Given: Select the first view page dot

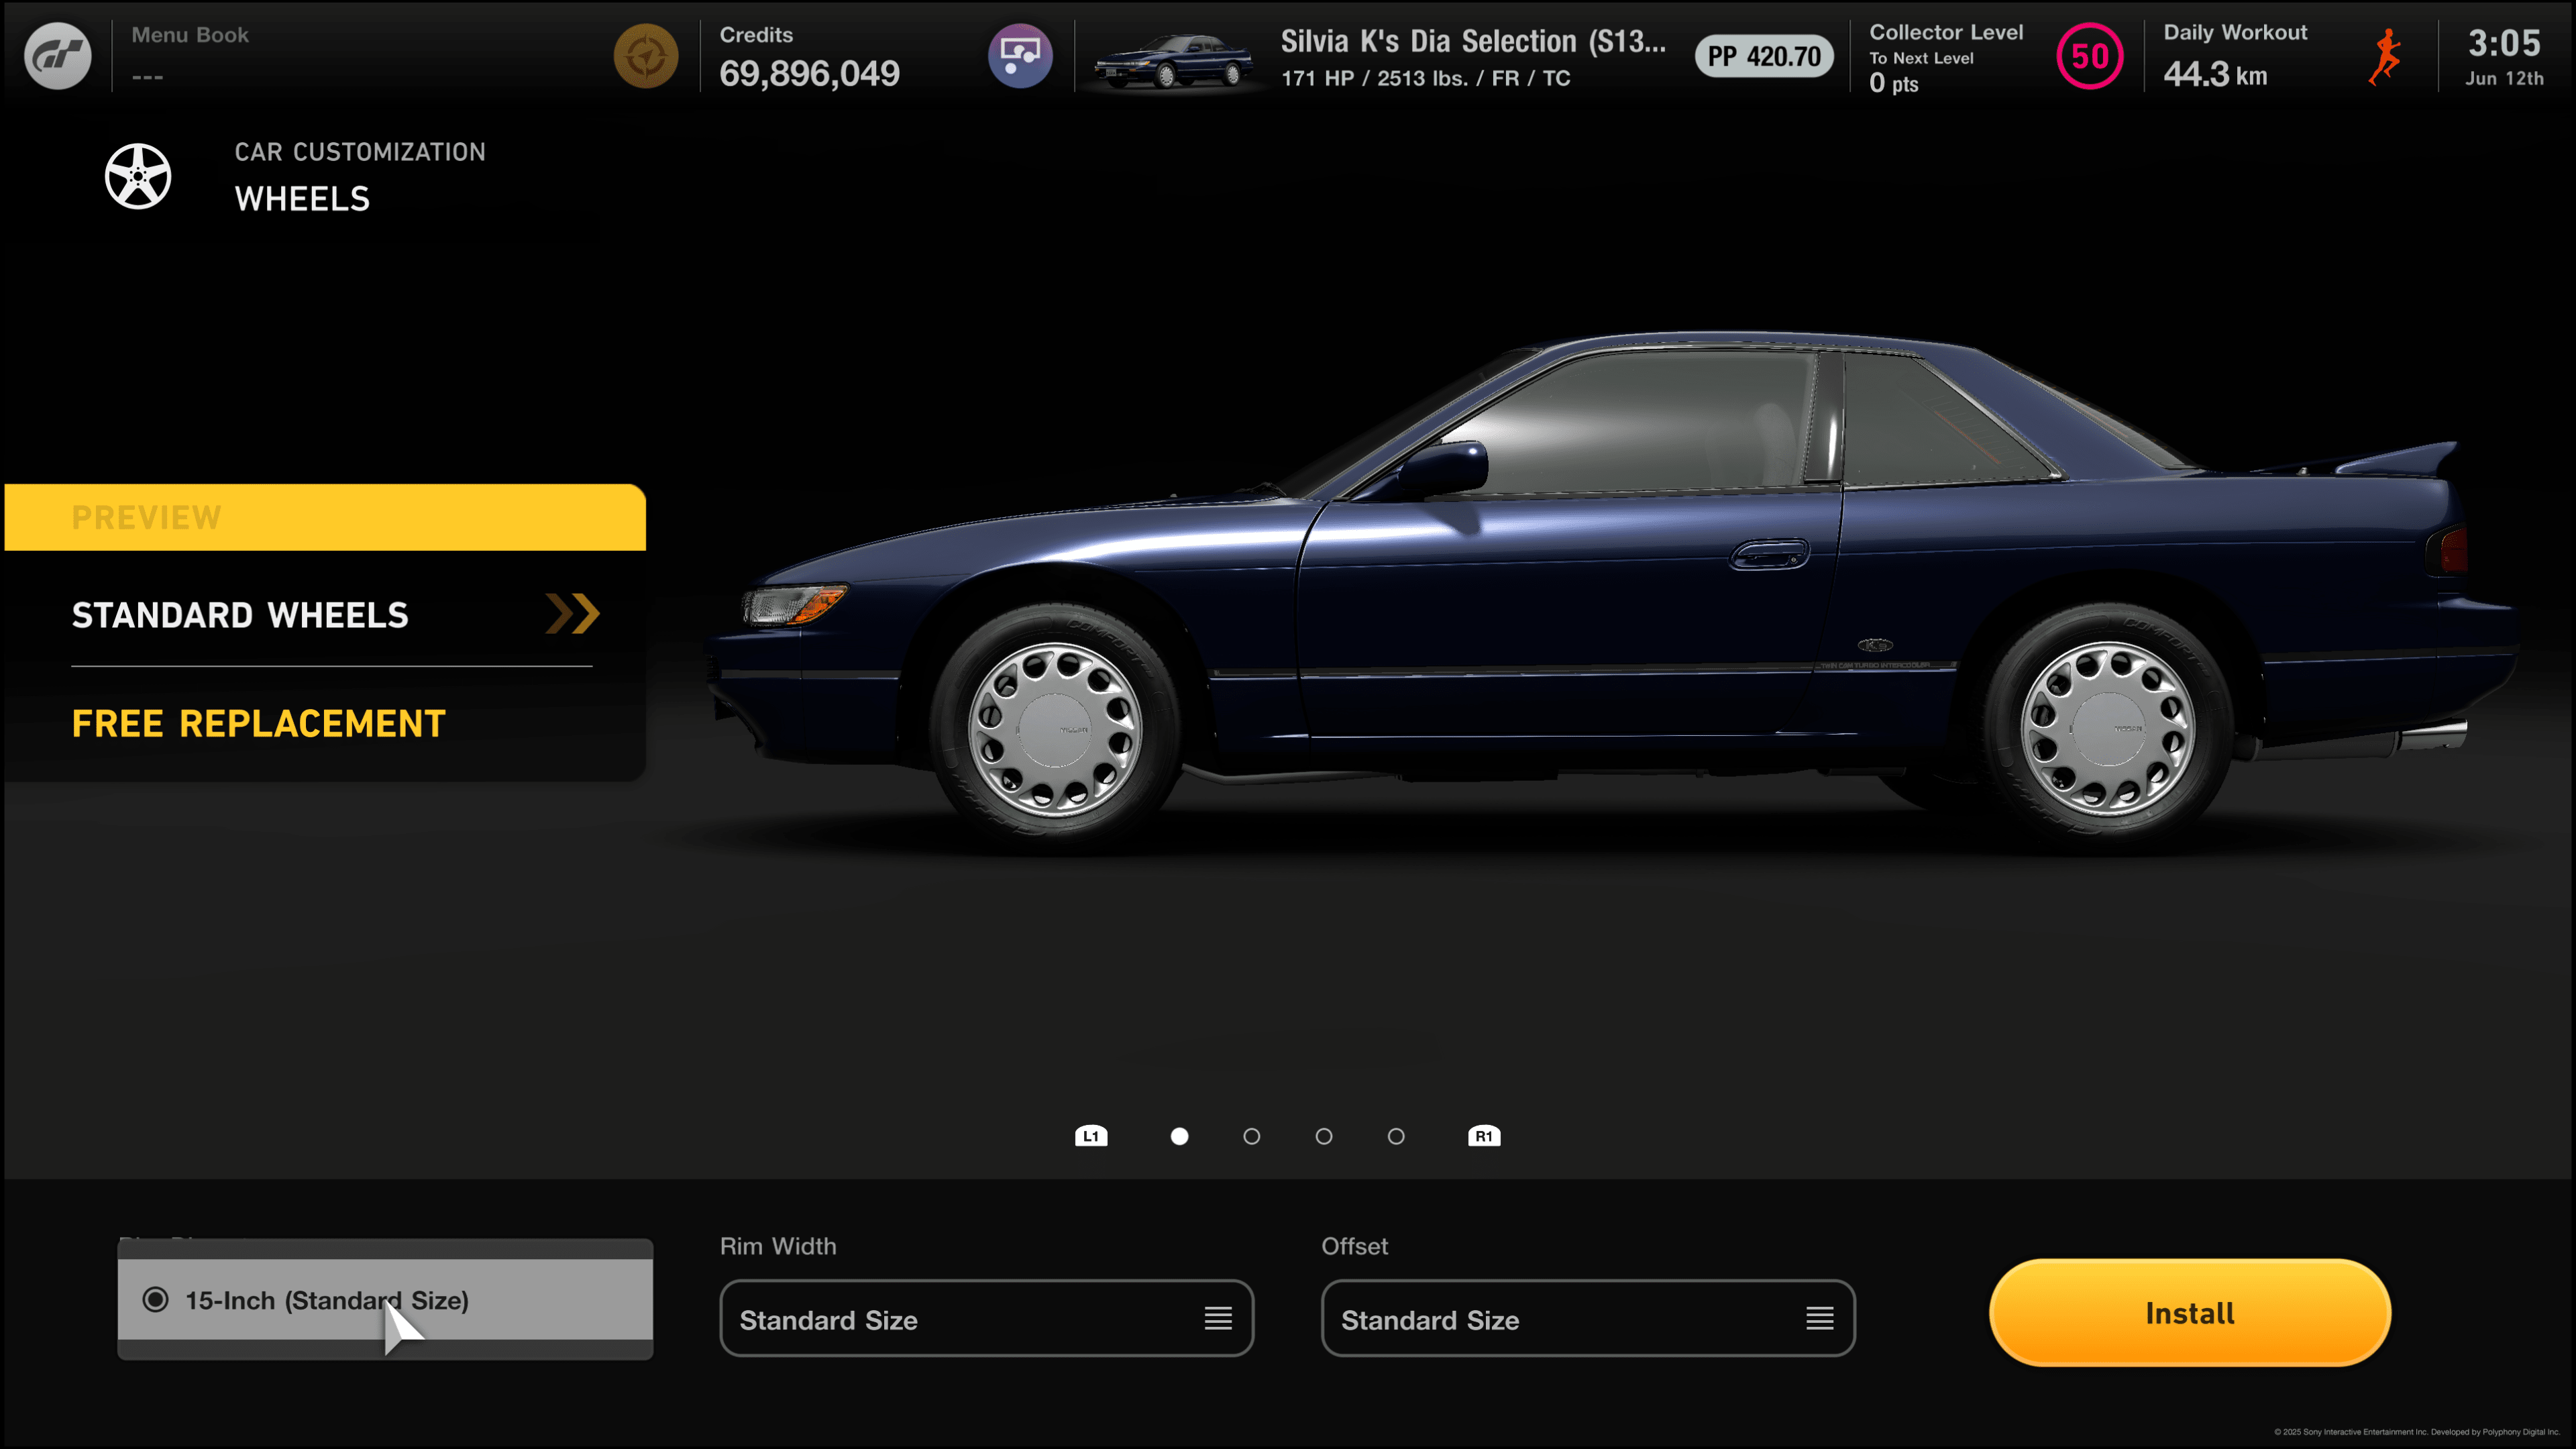Looking at the screenshot, I should point(1180,1136).
